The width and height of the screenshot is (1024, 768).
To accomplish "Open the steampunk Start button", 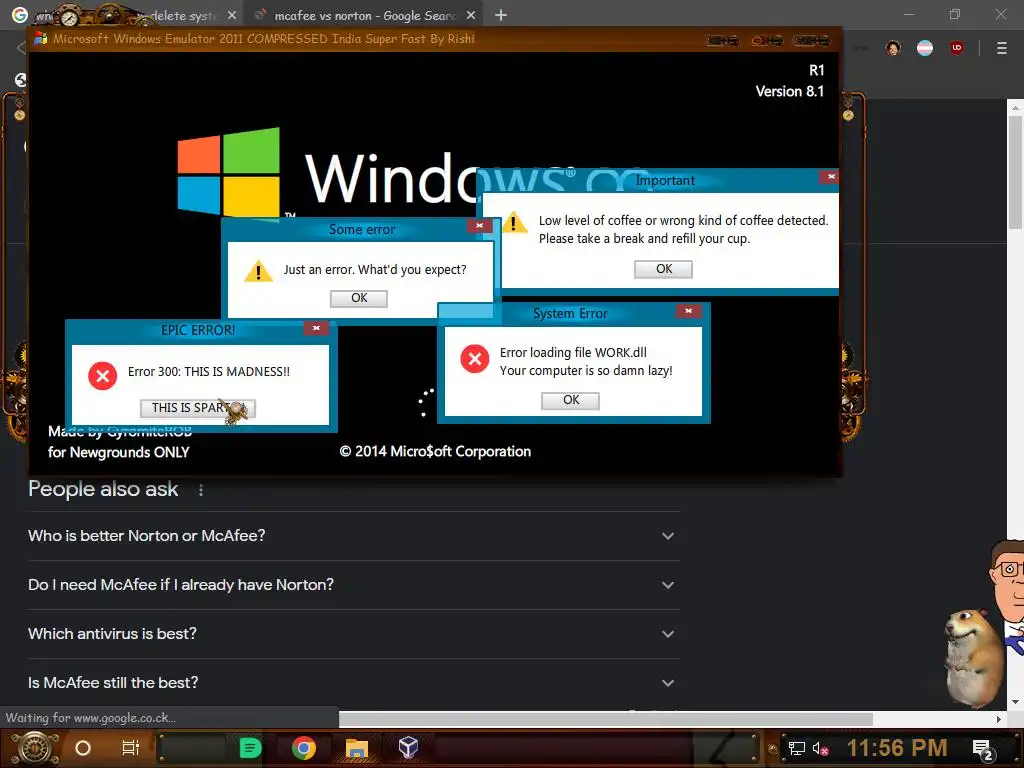I will click(34, 748).
